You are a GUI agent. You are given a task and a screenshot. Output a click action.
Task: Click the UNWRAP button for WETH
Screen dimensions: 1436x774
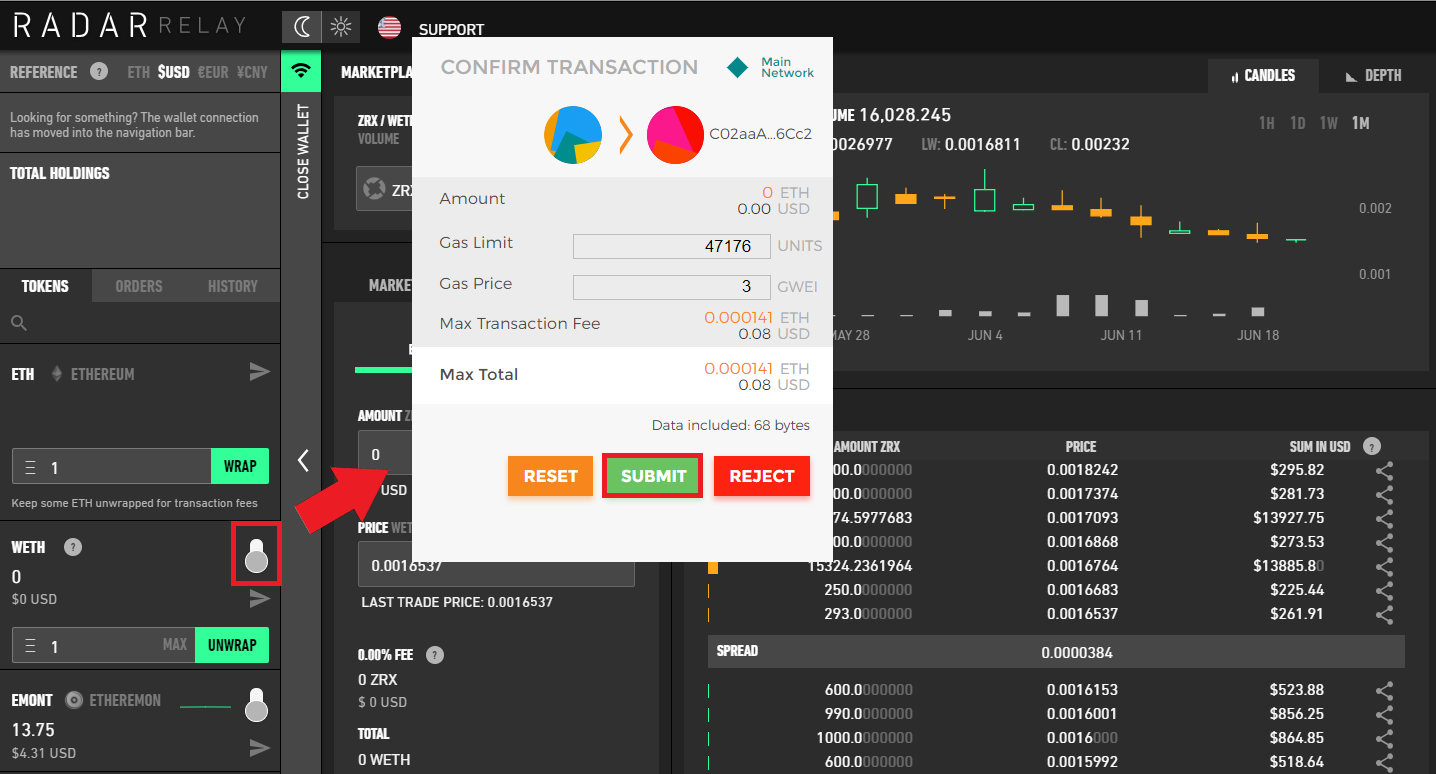point(232,645)
